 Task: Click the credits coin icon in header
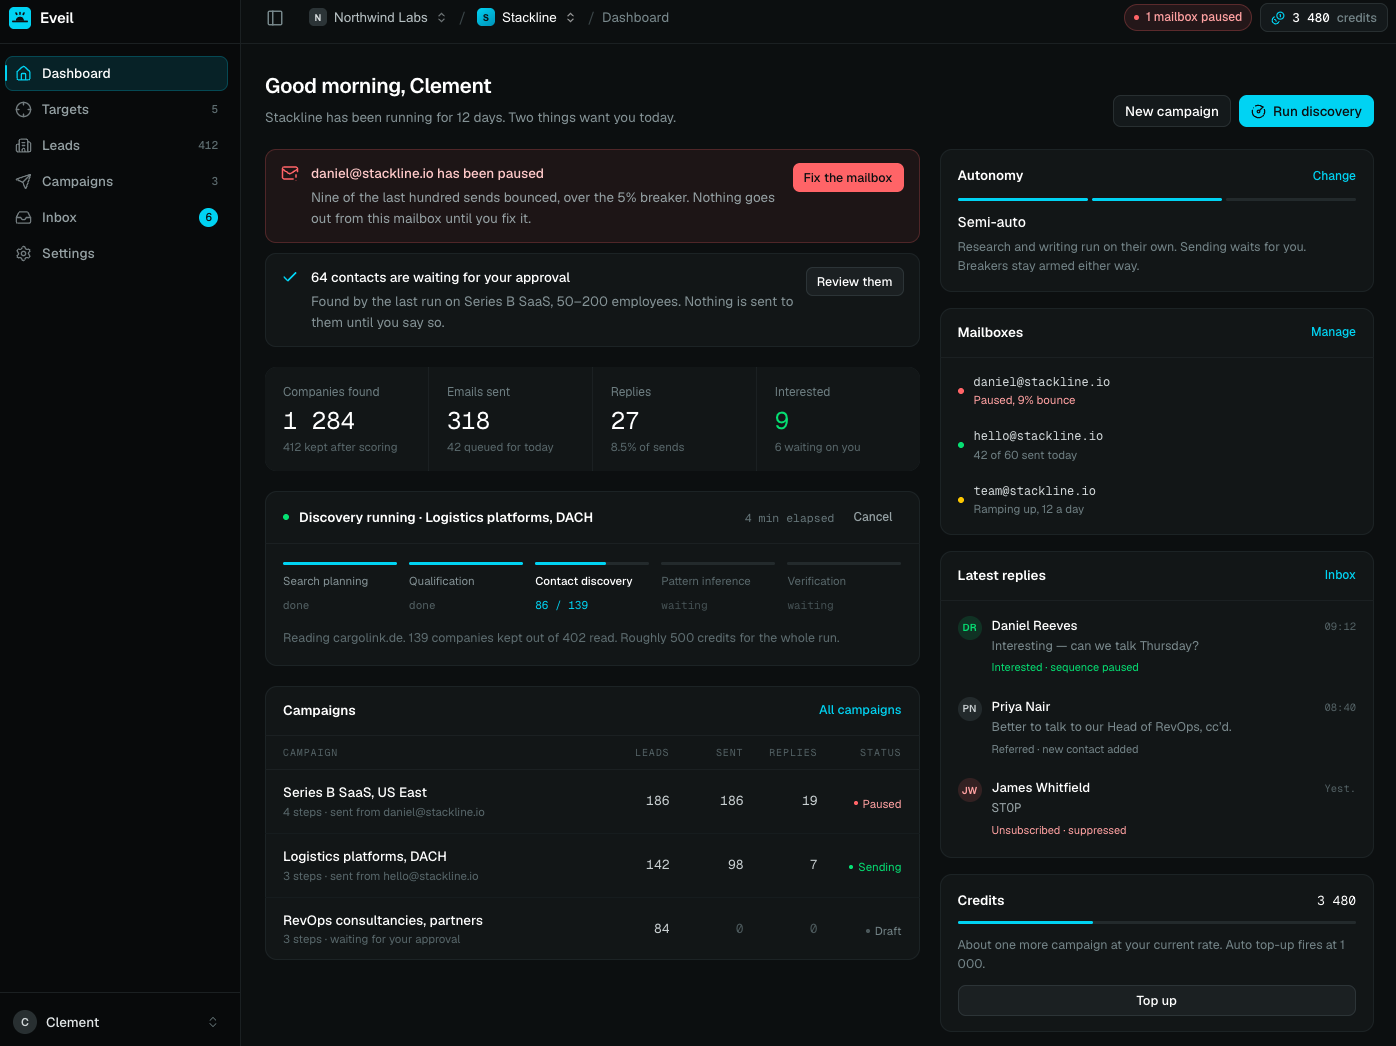coord(1278,17)
